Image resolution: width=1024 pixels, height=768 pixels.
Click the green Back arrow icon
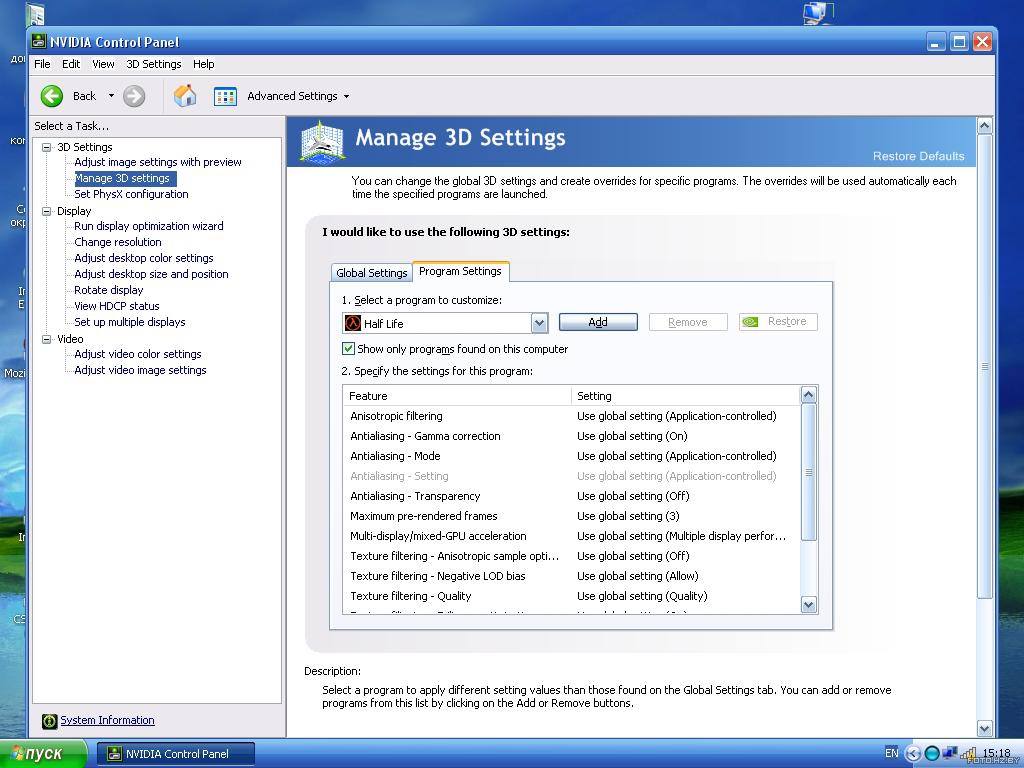click(x=52, y=96)
